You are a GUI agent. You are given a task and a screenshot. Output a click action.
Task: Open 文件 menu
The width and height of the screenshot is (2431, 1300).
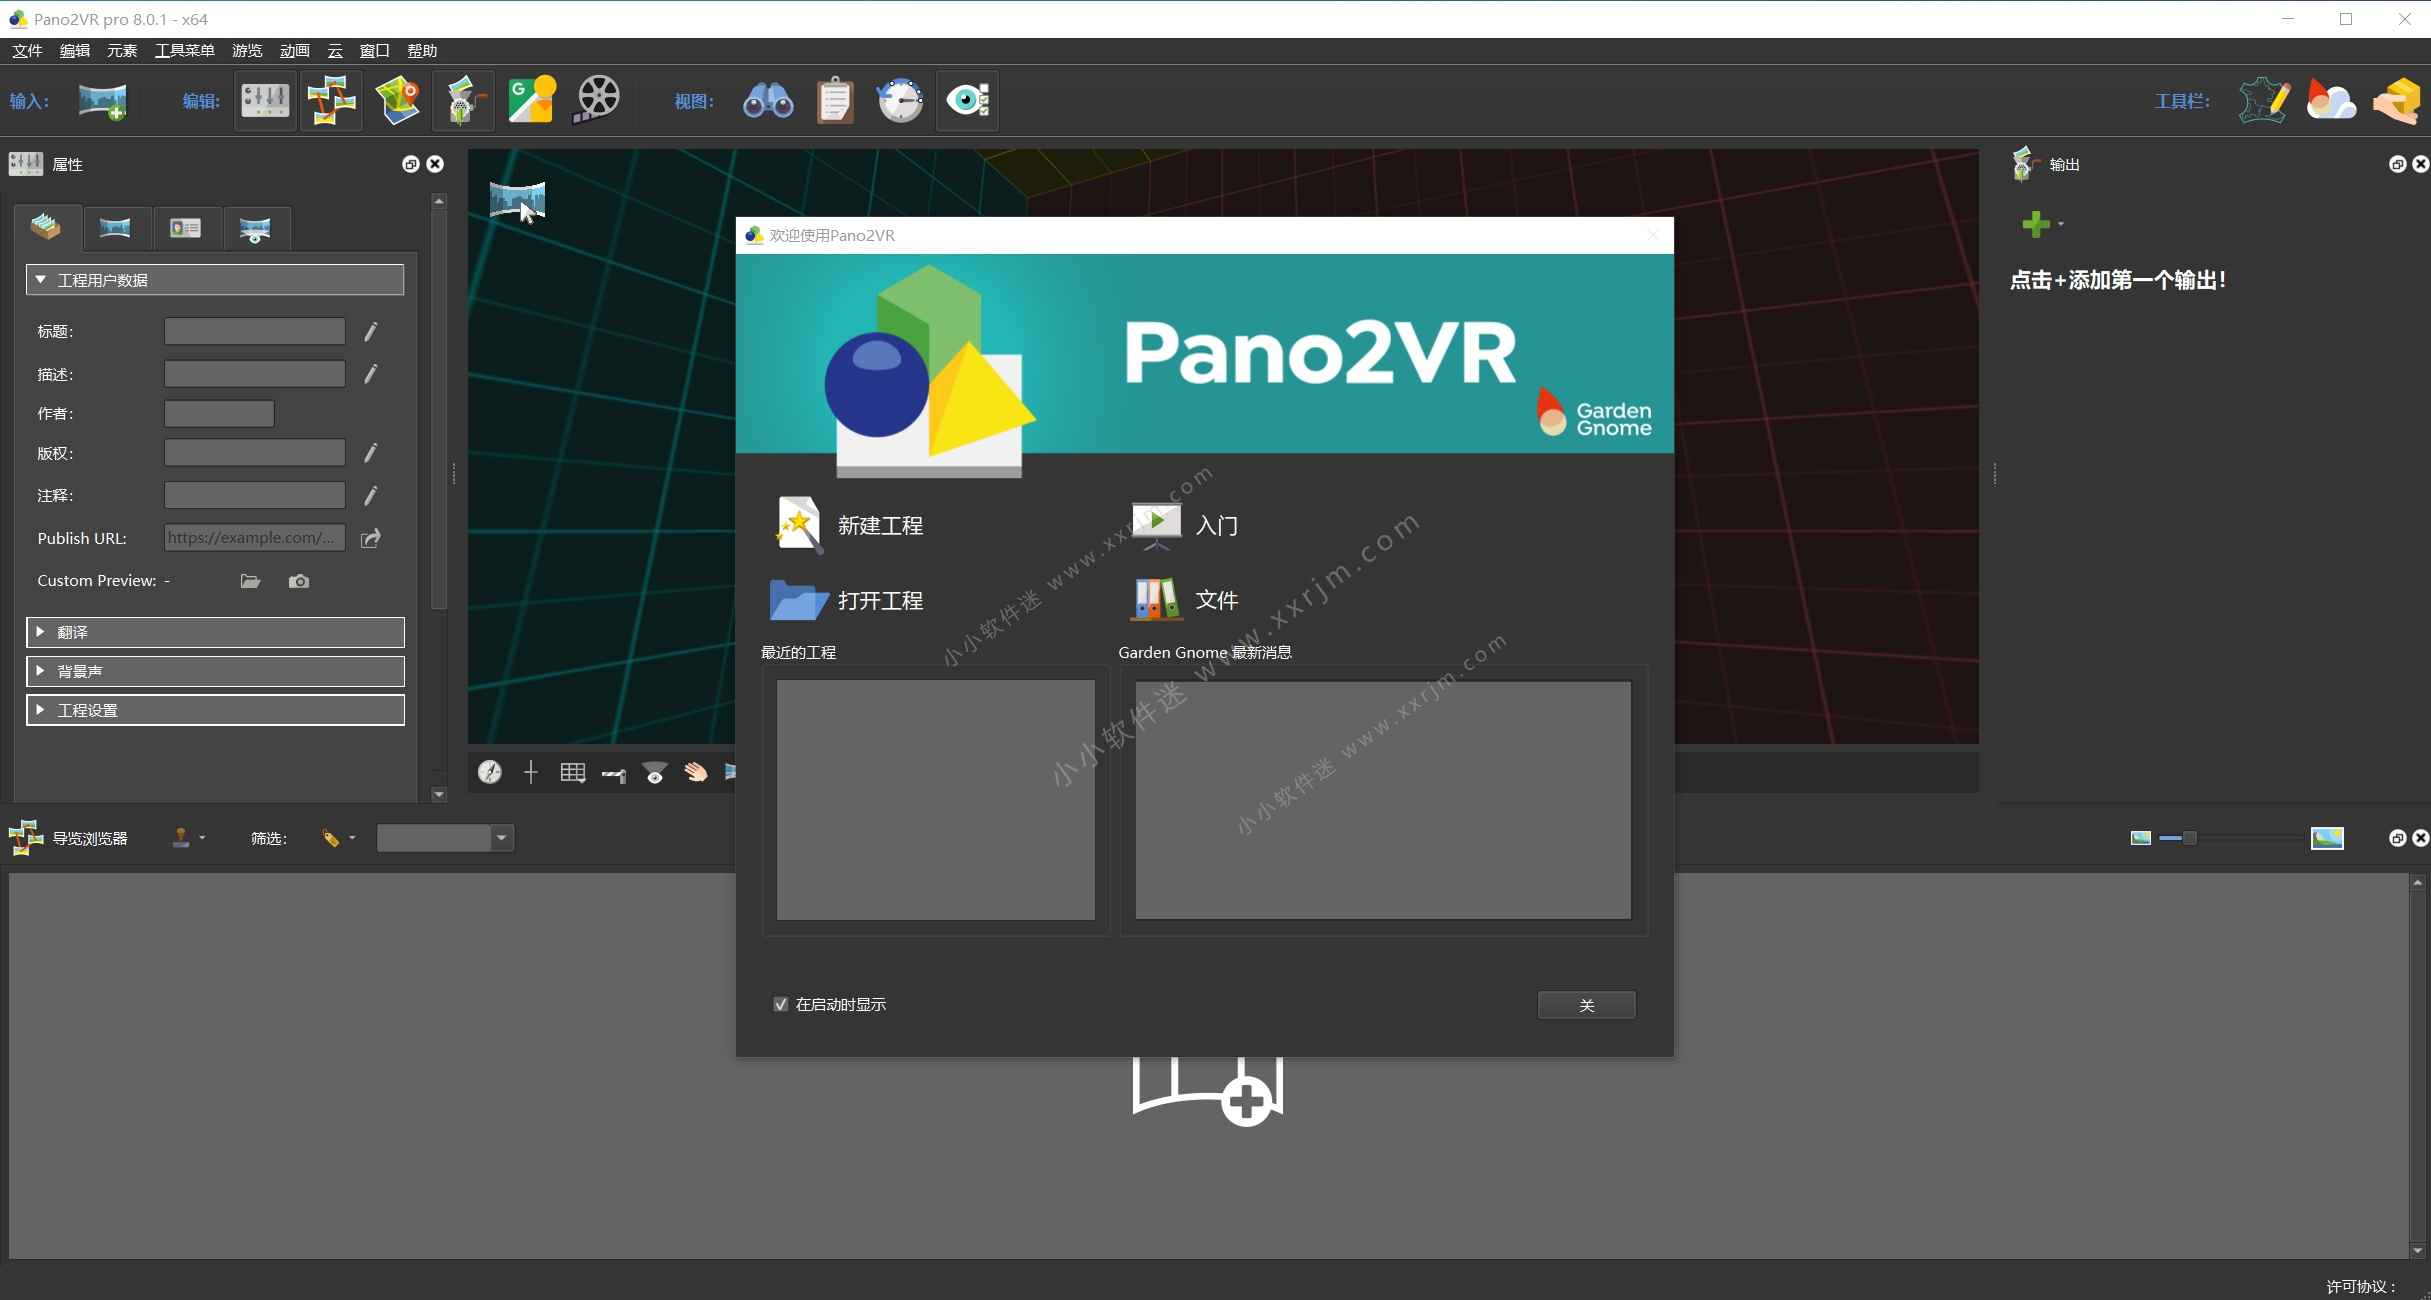click(27, 51)
